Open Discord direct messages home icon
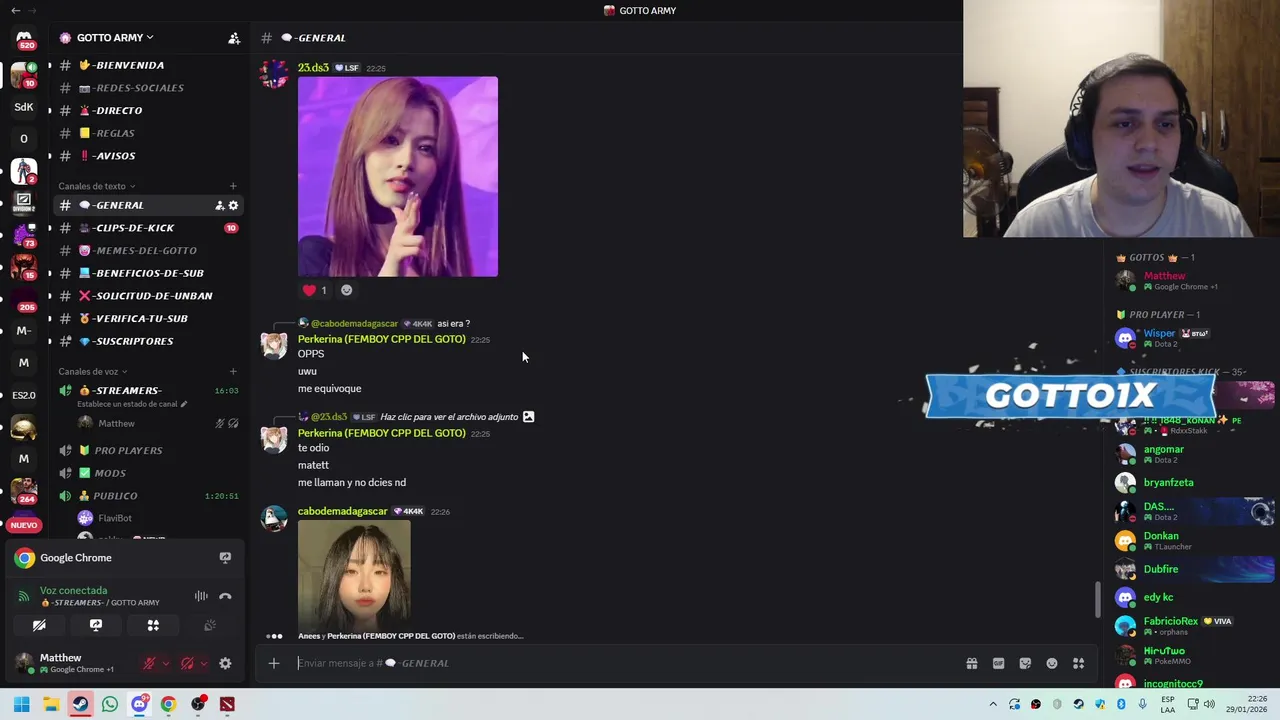 pyautogui.click(x=24, y=38)
